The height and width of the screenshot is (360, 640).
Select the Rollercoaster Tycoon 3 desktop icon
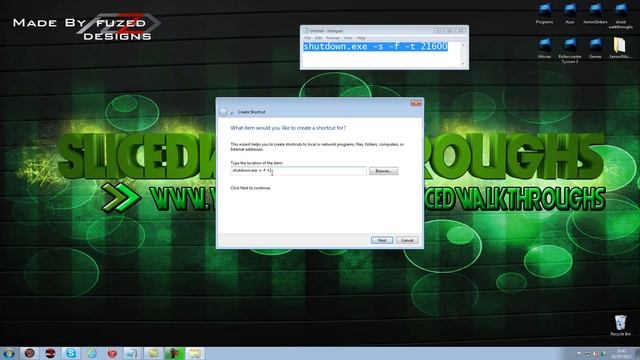(570, 50)
